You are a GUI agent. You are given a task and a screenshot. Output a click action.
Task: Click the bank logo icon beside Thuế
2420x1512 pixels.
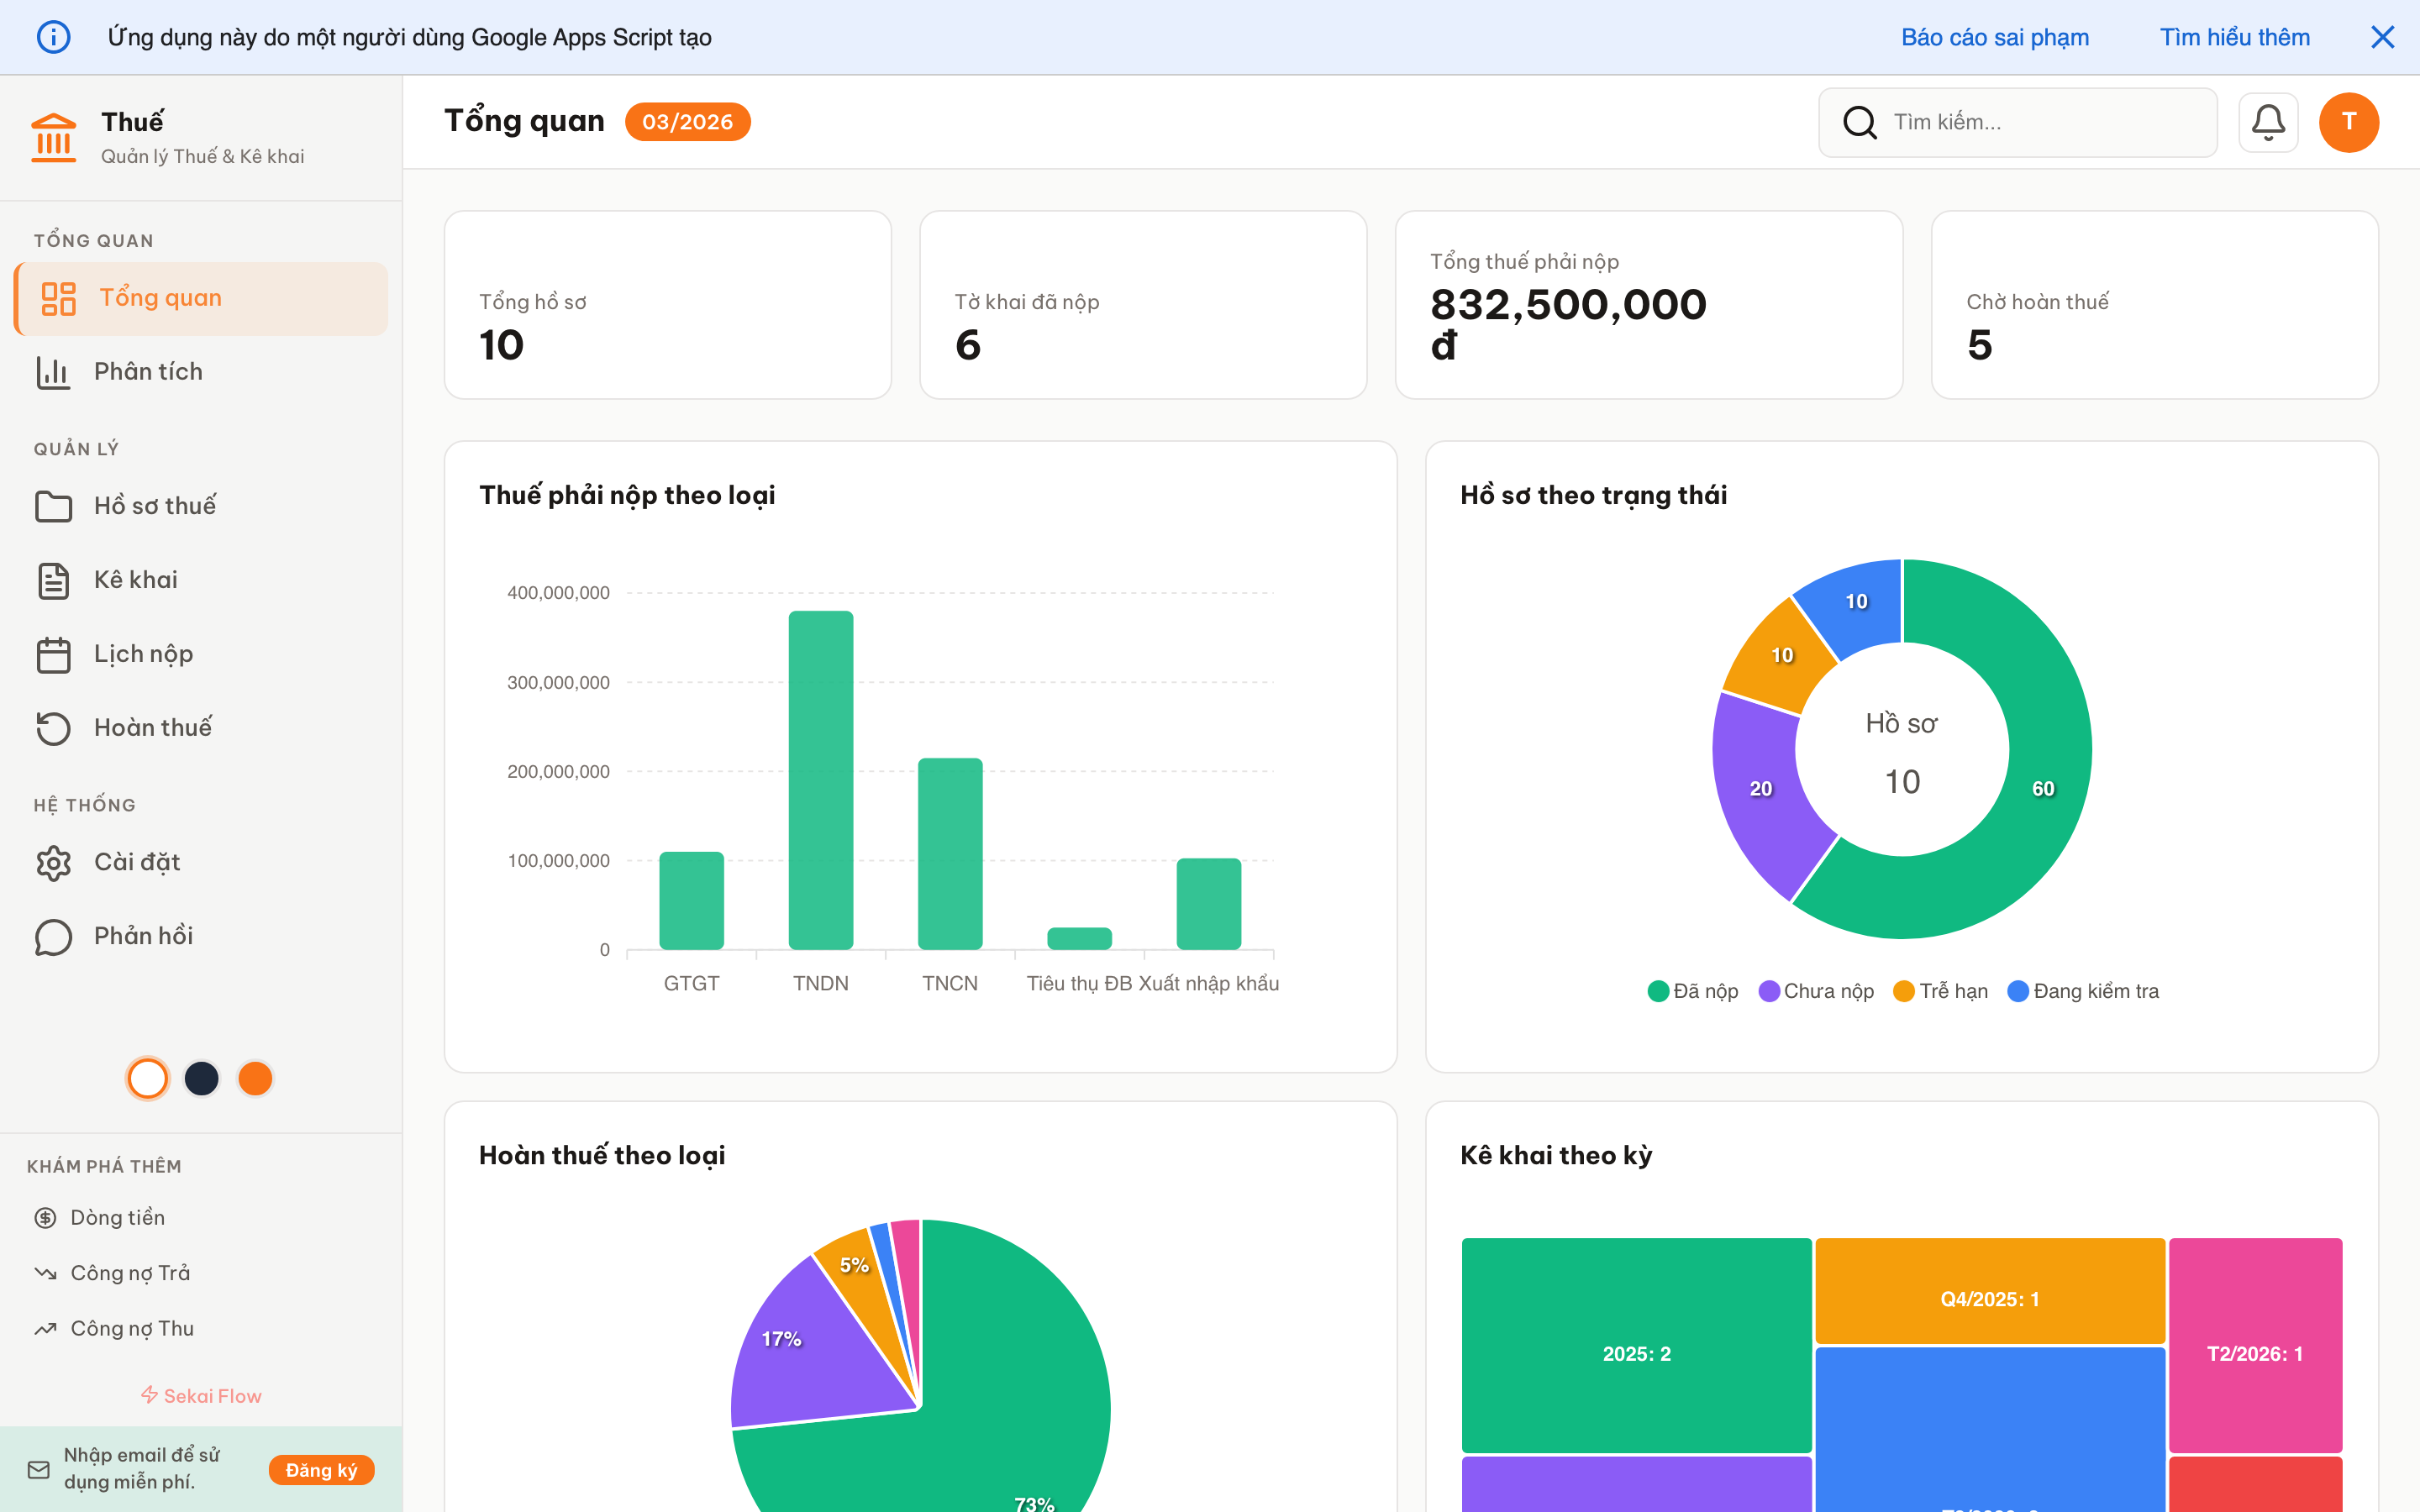(x=54, y=137)
